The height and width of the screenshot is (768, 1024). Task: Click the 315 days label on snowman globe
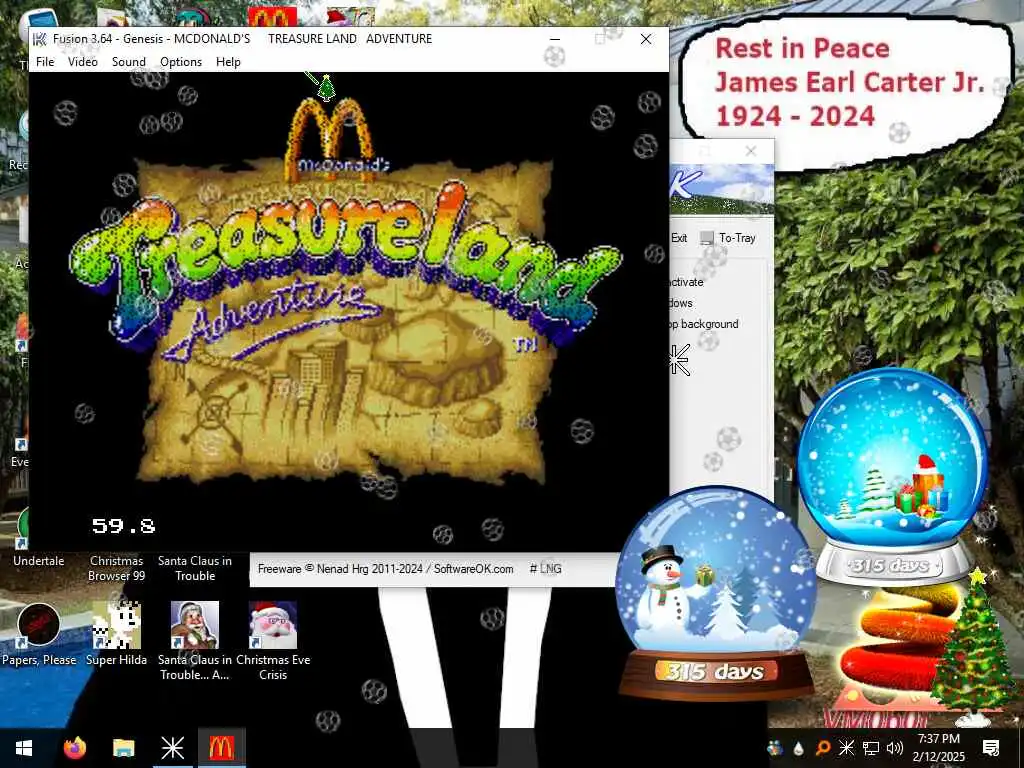[x=715, y=671]
